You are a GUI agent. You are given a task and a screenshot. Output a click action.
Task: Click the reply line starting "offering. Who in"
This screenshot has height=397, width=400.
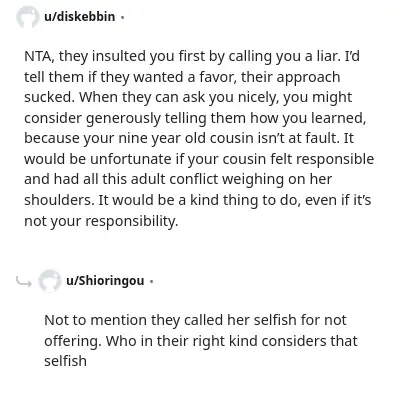[x=201, y=341]
